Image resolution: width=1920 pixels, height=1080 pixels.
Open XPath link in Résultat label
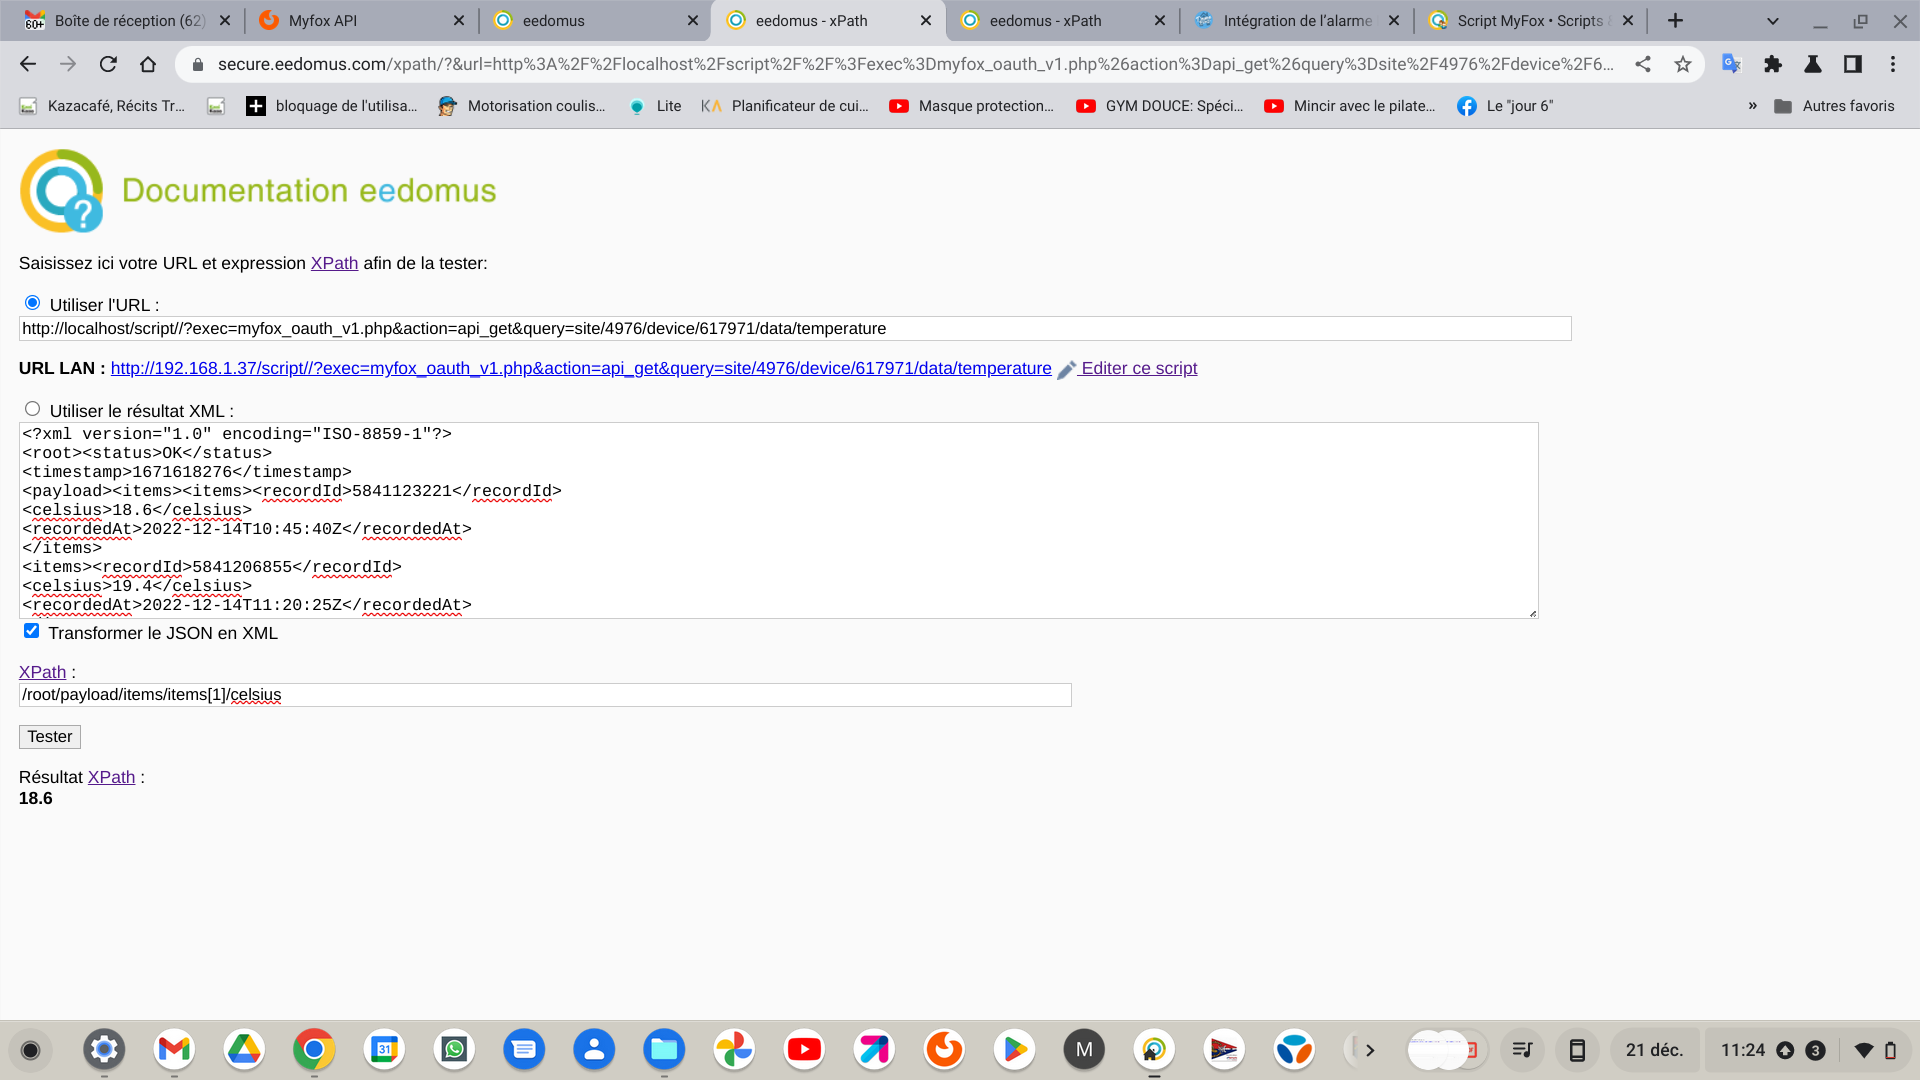point(111,777)
